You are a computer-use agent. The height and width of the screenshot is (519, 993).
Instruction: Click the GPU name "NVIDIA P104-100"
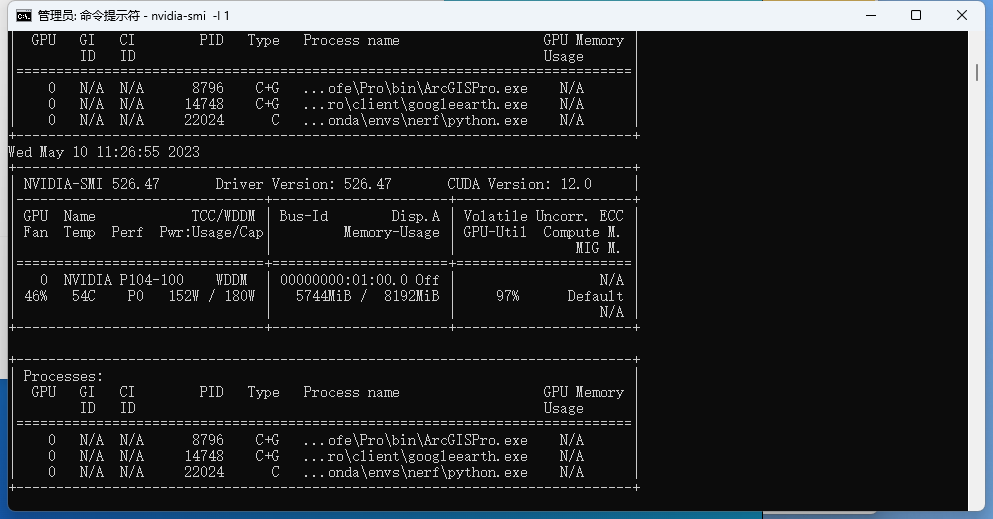click(123, 280)
